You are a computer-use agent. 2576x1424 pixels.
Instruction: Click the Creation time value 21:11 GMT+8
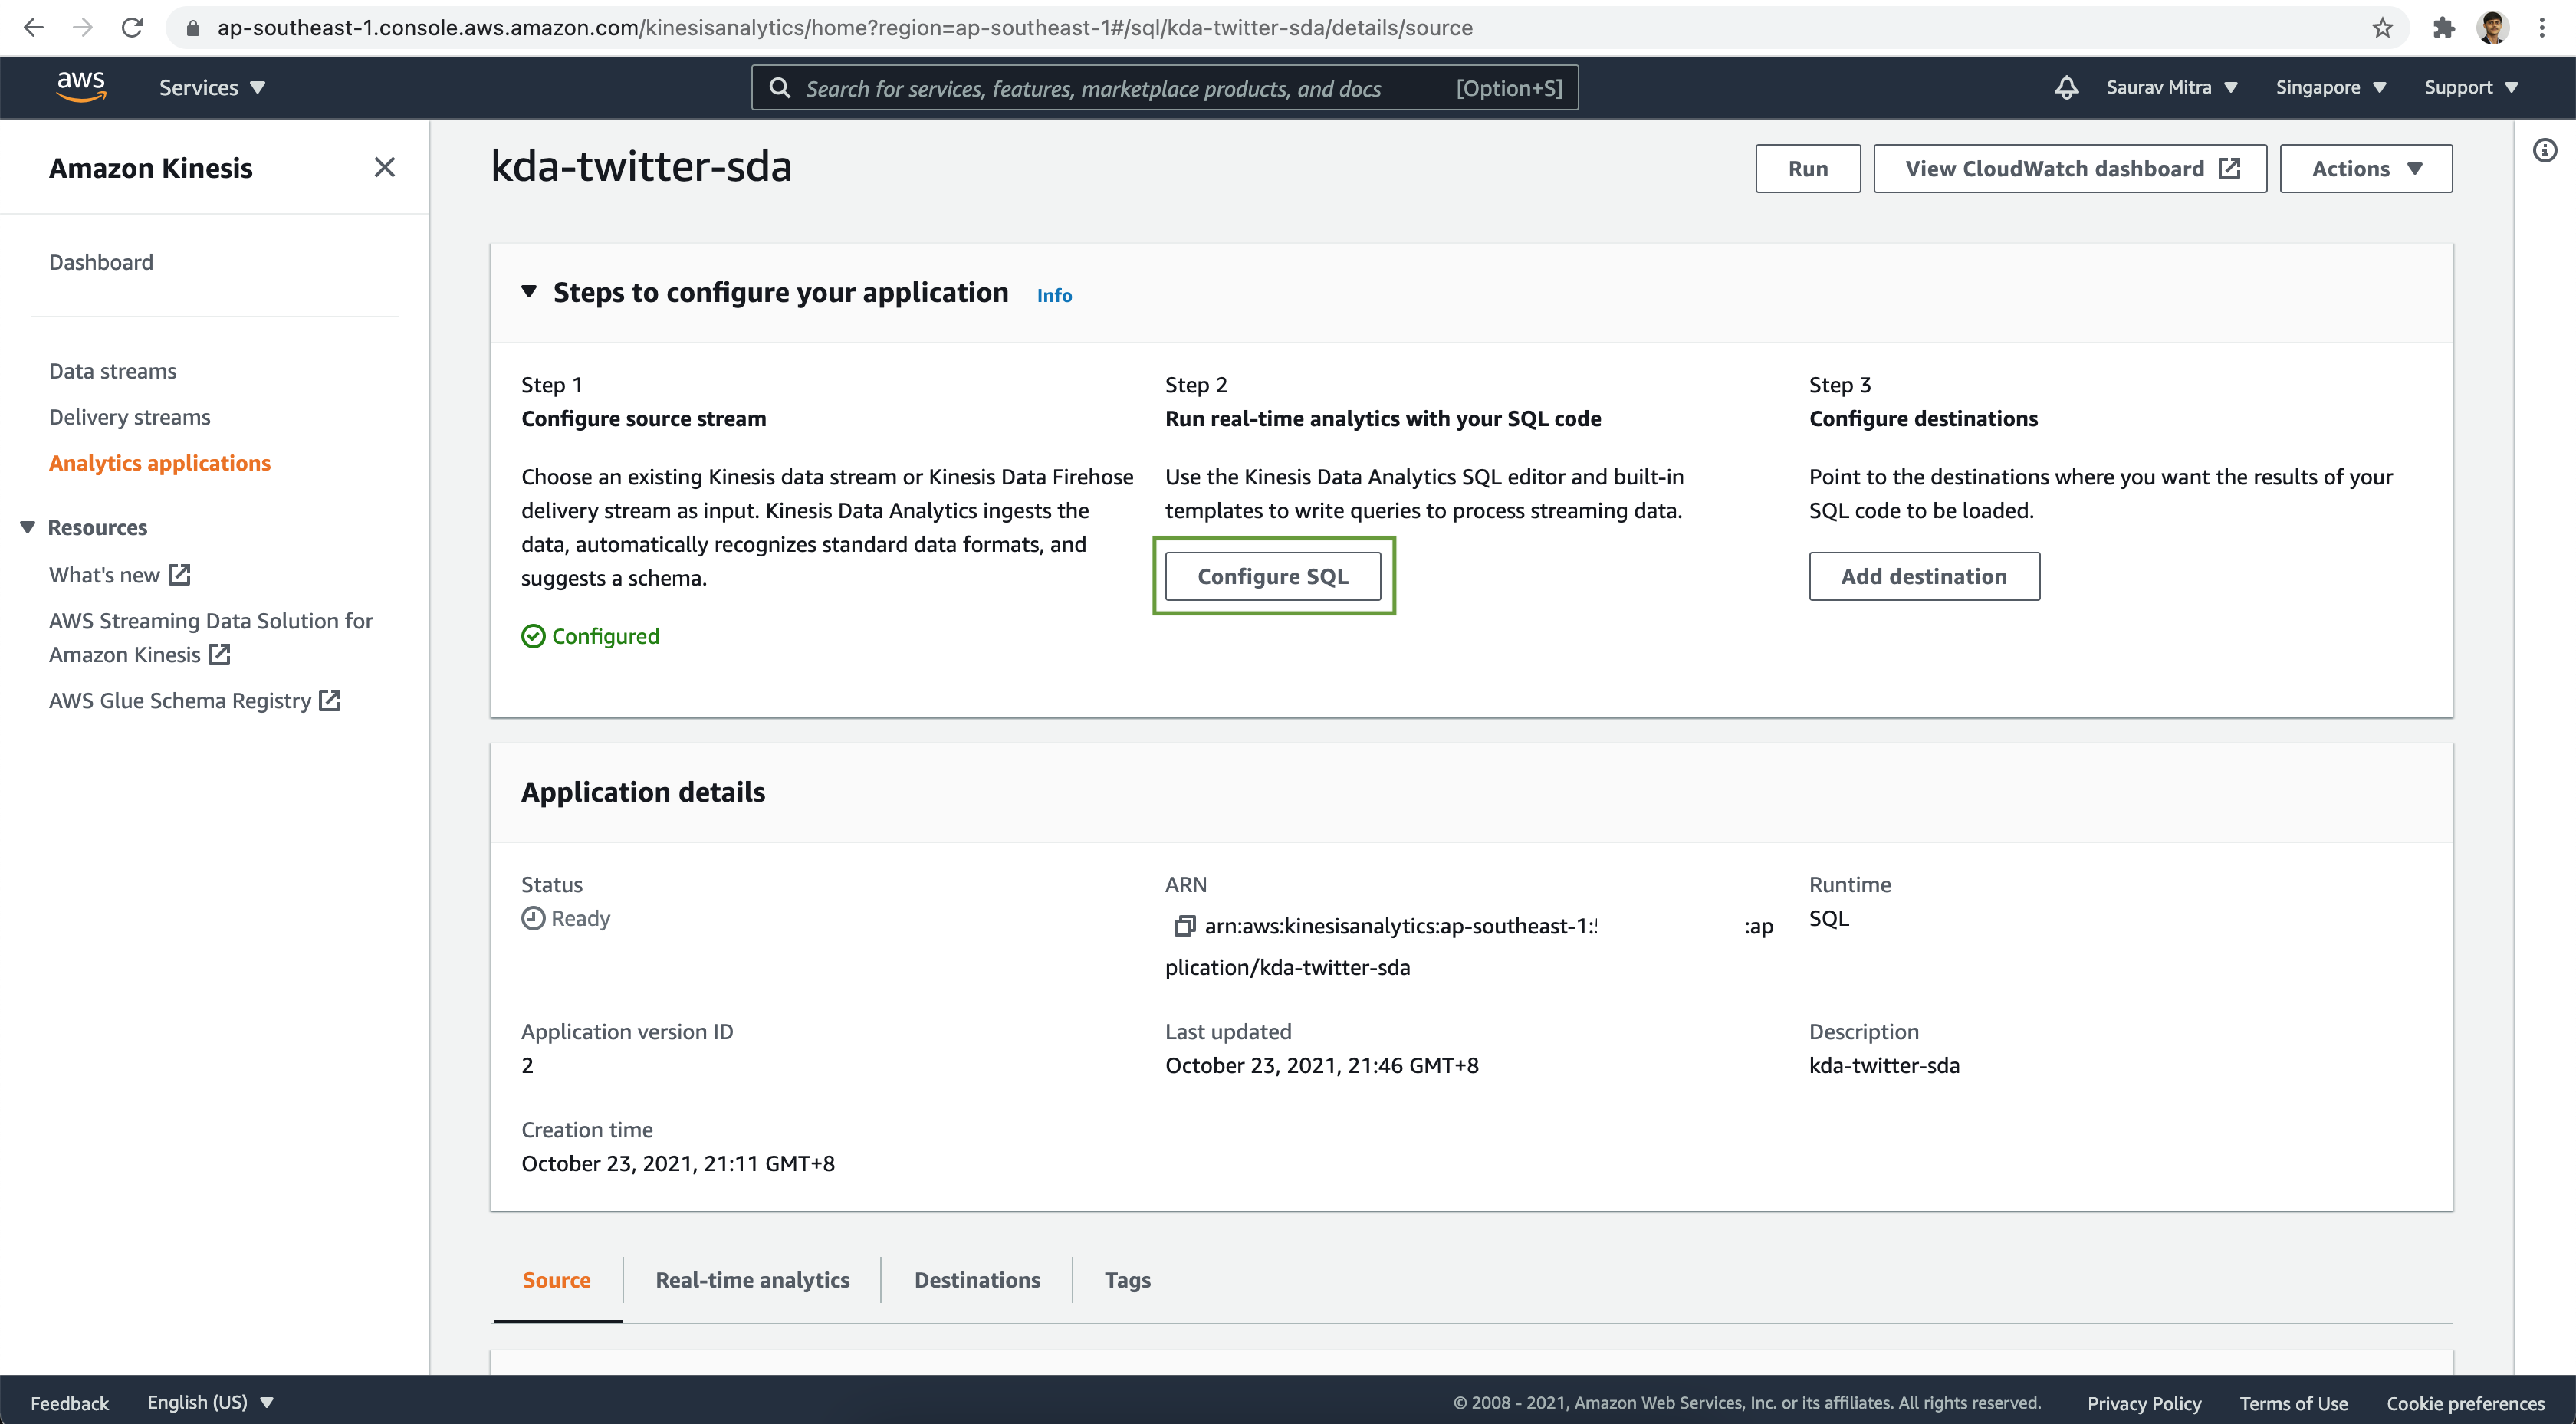(678, 1163)
